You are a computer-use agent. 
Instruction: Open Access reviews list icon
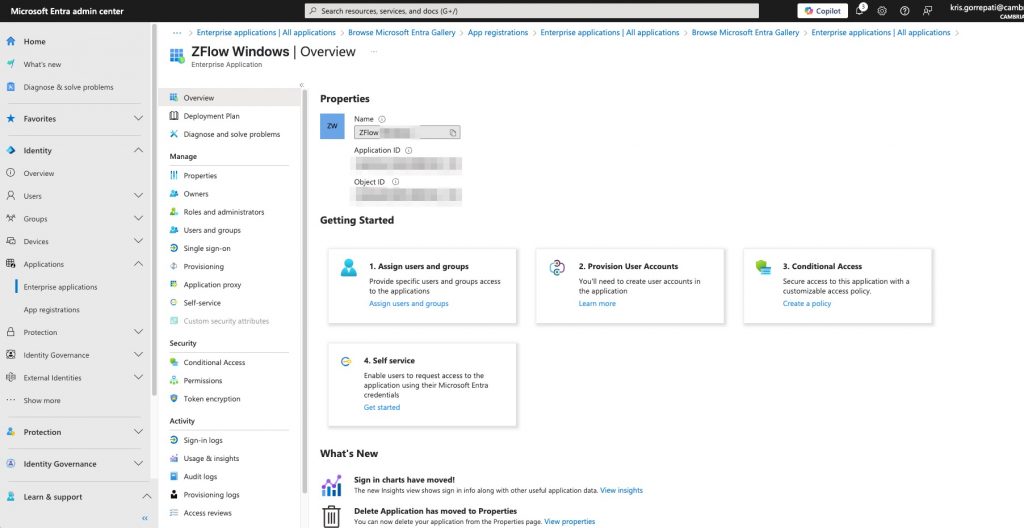(x=174, y=513)
